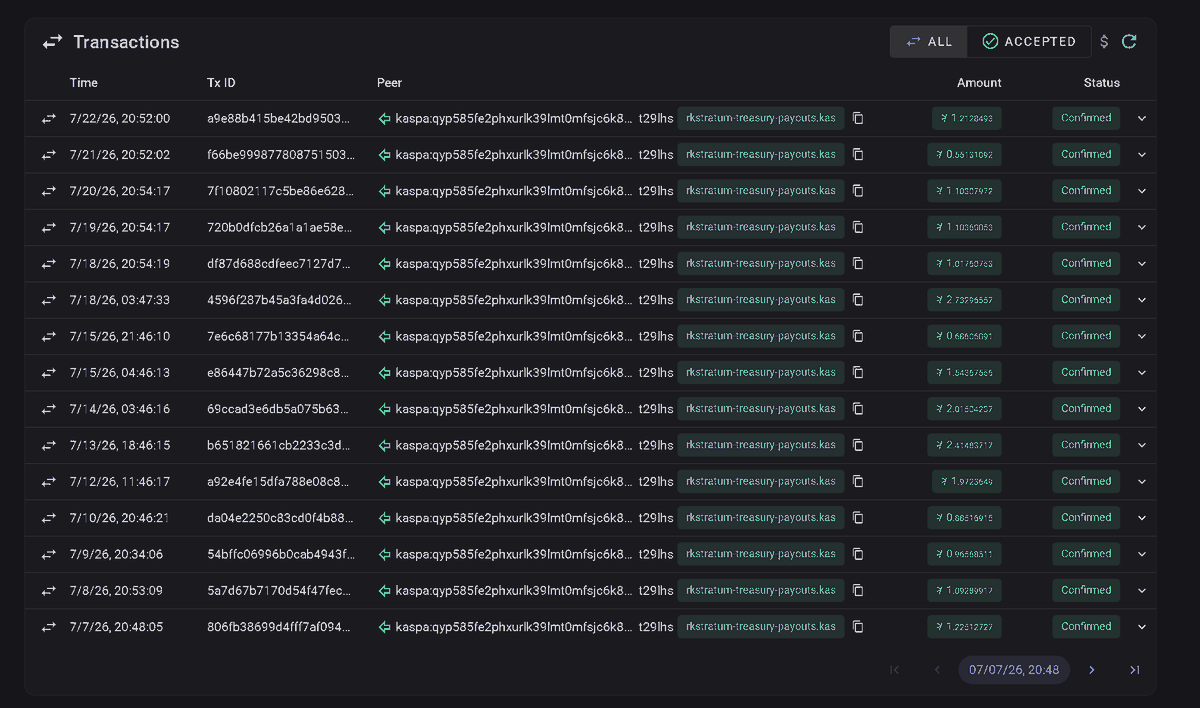Copy peer address in the 7/18/26, 03:47:33 row
Viewport: 1200px width, 708px height.
(x=858, y=300)
